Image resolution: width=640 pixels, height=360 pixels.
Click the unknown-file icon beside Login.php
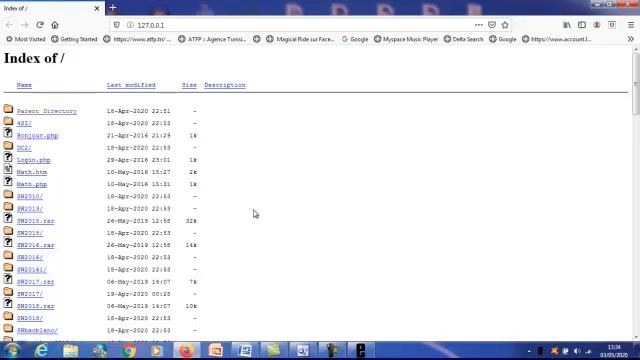click(x=8, y=158)
